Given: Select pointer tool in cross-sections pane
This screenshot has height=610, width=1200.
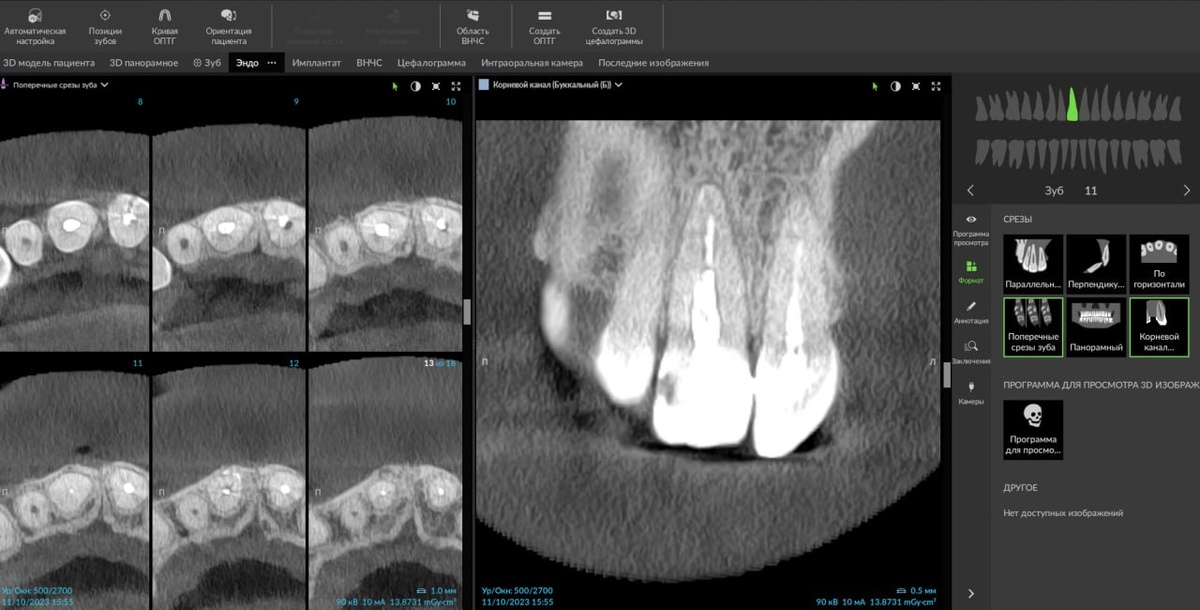Looking at the screenshot, I should (x=395, y=86).
